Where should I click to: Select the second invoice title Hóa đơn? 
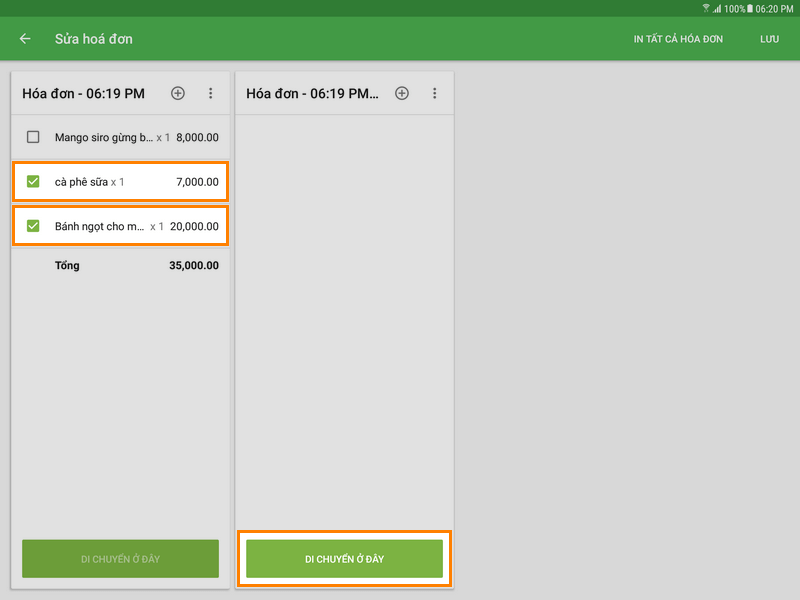coord(312,93)
